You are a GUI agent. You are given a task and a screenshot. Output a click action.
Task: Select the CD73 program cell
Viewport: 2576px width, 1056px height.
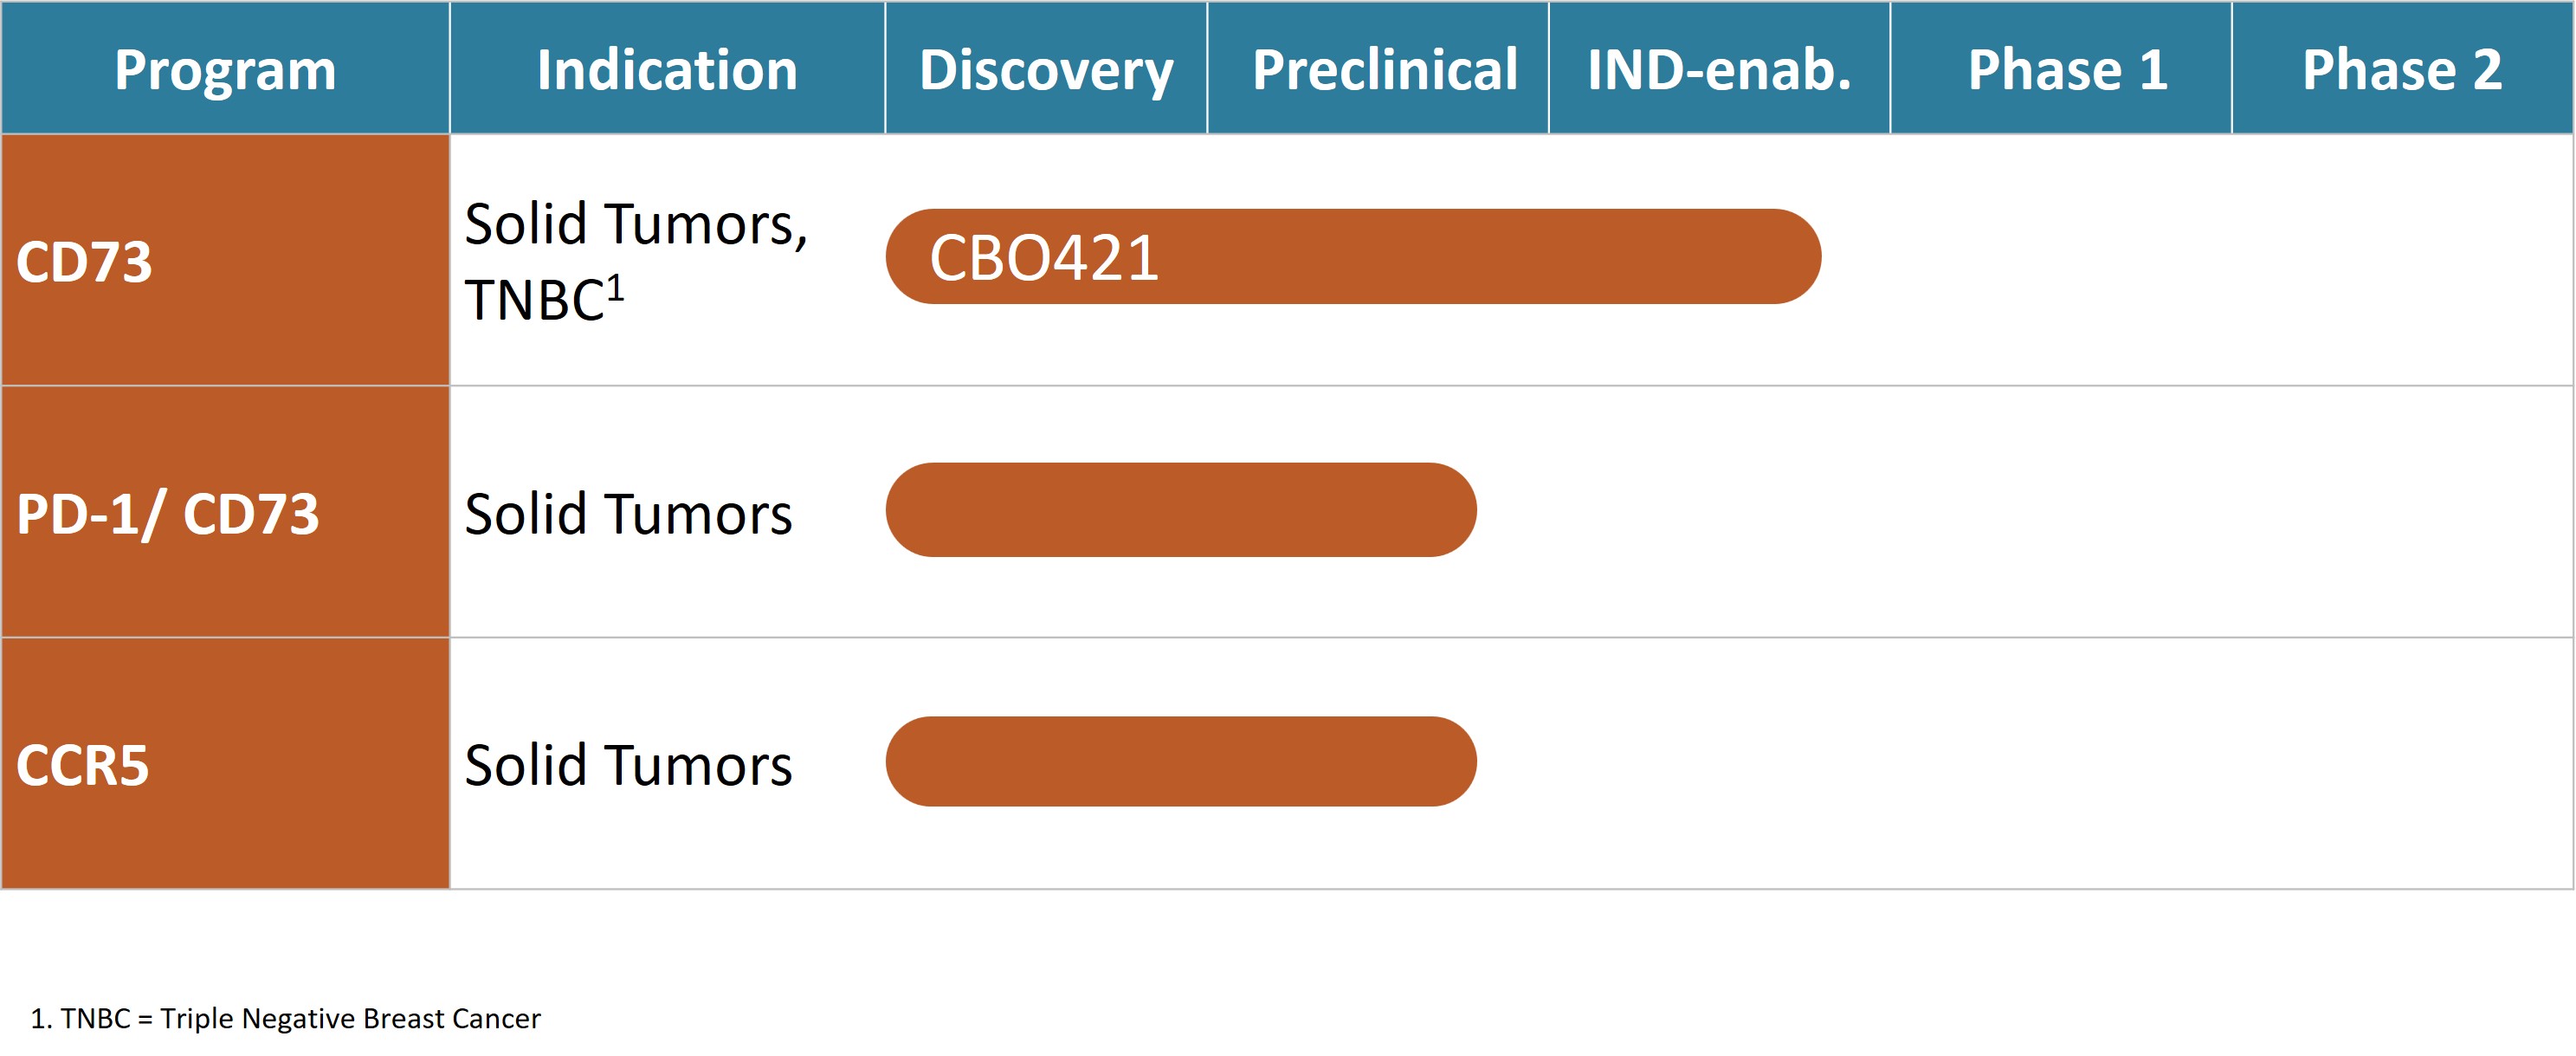225,261
